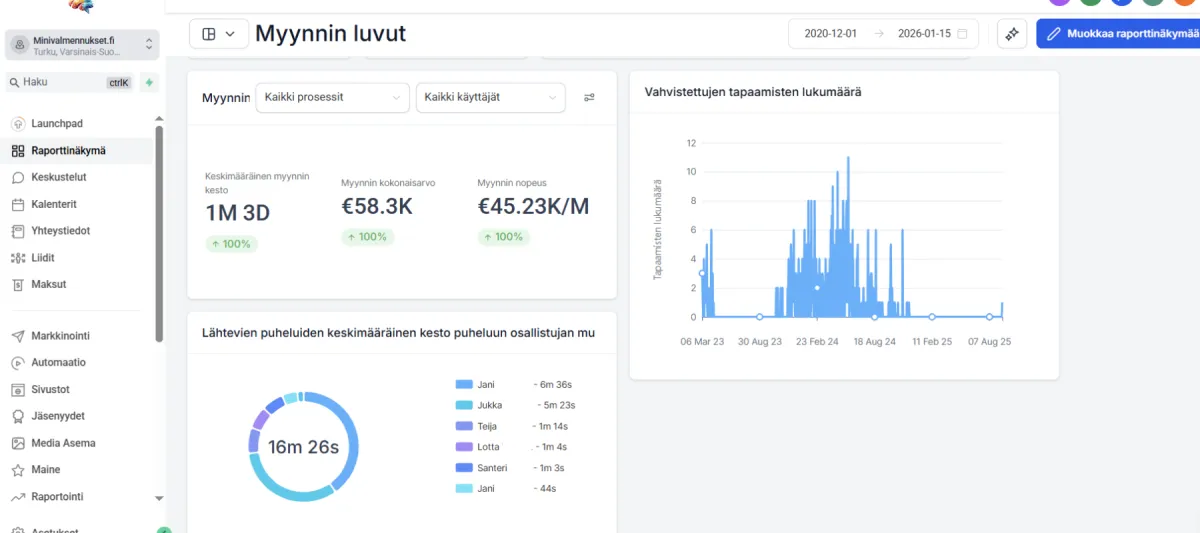Open the Raportointi trend chart icon

[x=18, y=496]
